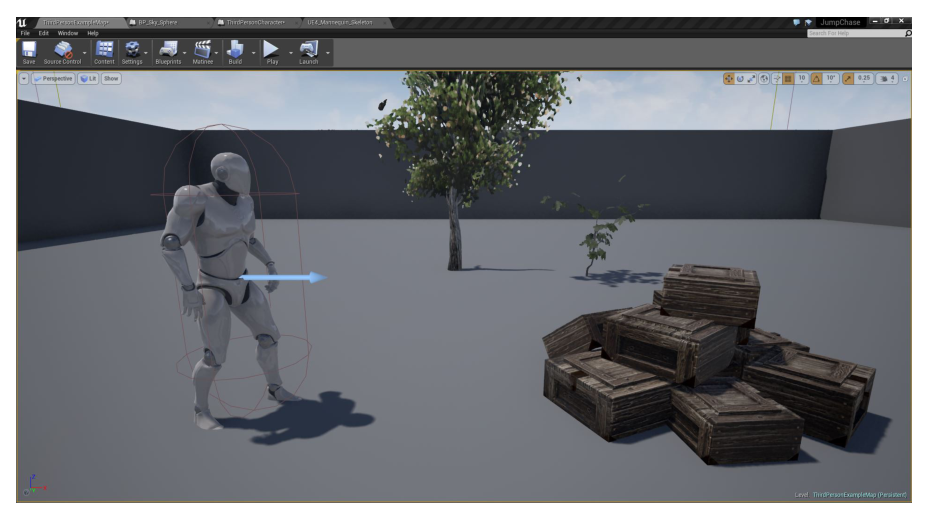929x520 pixels.
Task: Close the ThirdPersonCharacter tab
Action: [294, 23]
